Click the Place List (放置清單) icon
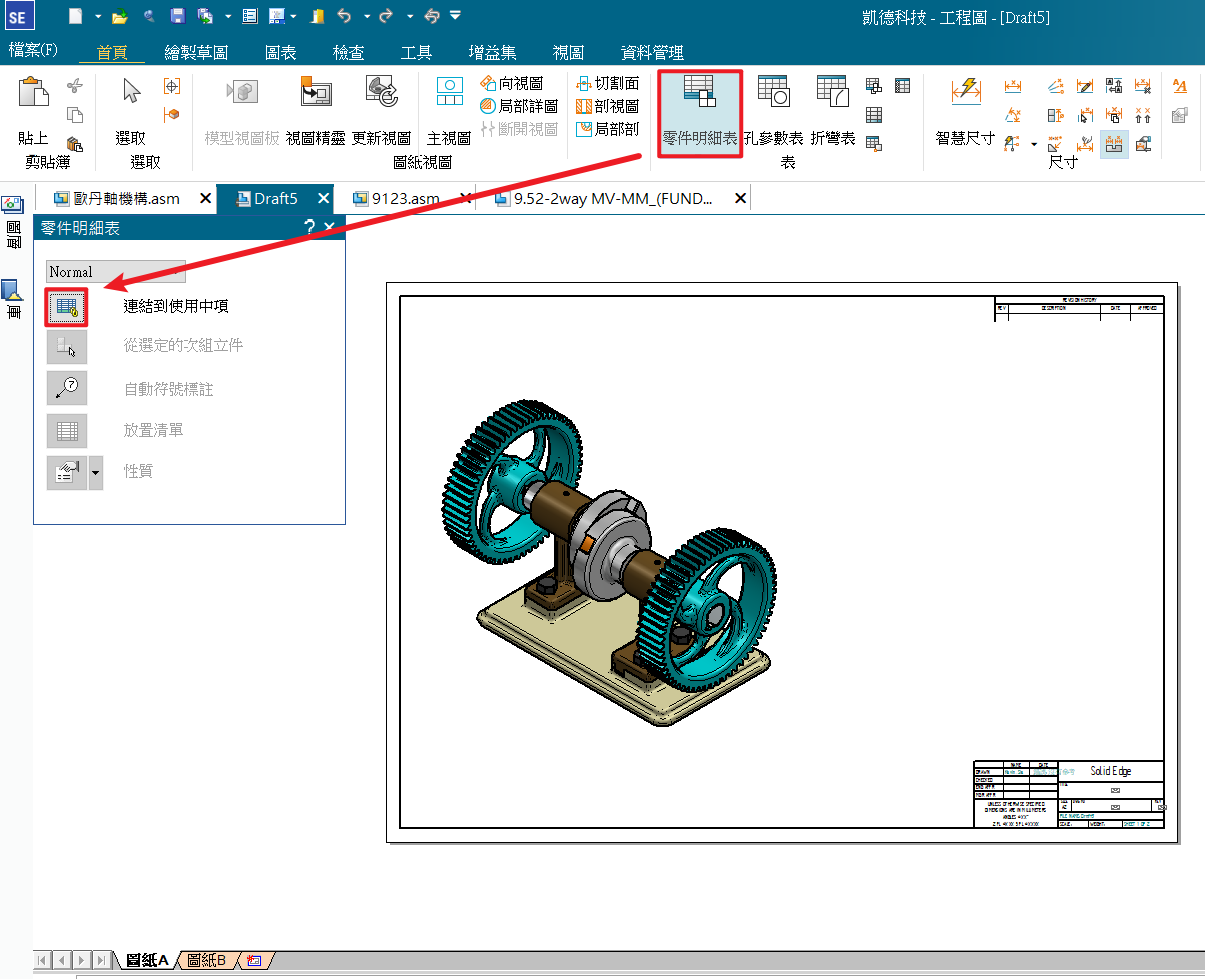Screen dimensions: 1205x979 [x=66, y=430]
